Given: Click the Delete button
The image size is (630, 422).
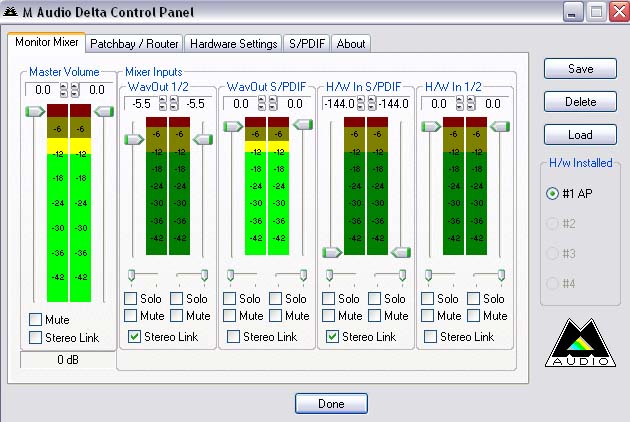Looking at the screenshot, I should 580,102.
